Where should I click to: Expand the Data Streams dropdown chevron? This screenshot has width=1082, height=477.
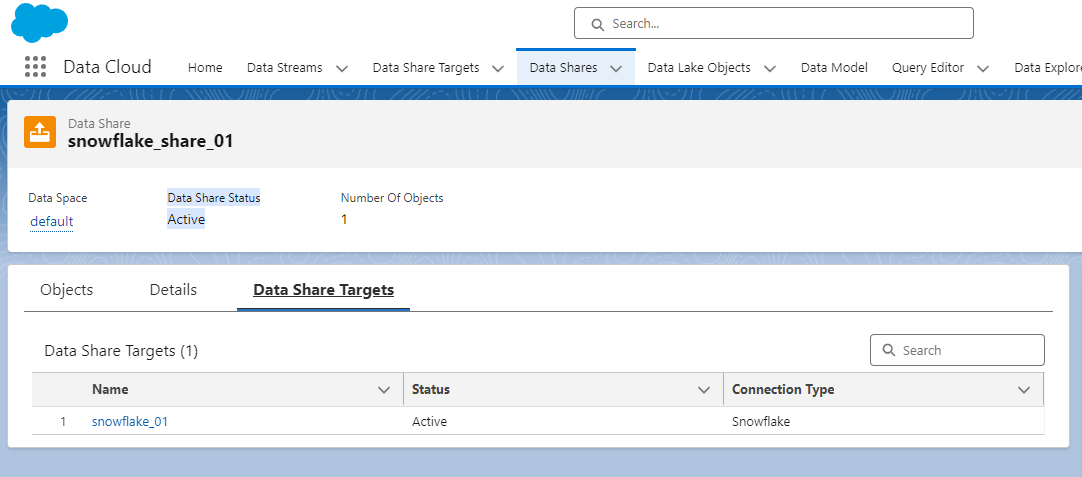[342, 68]
